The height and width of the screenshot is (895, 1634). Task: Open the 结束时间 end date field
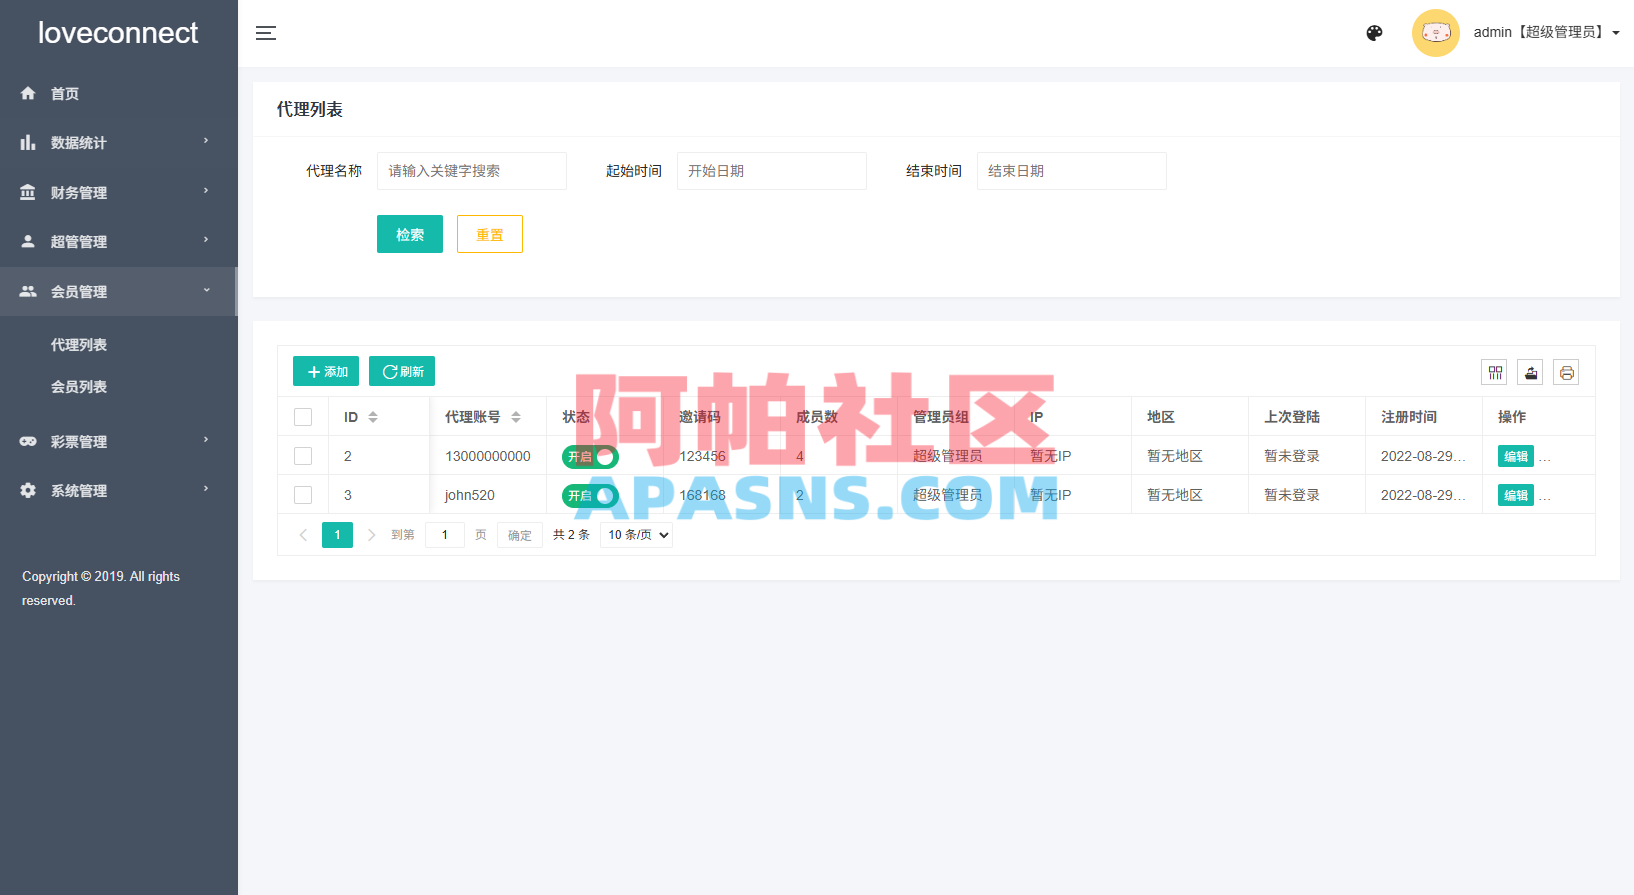[1072, 171]
